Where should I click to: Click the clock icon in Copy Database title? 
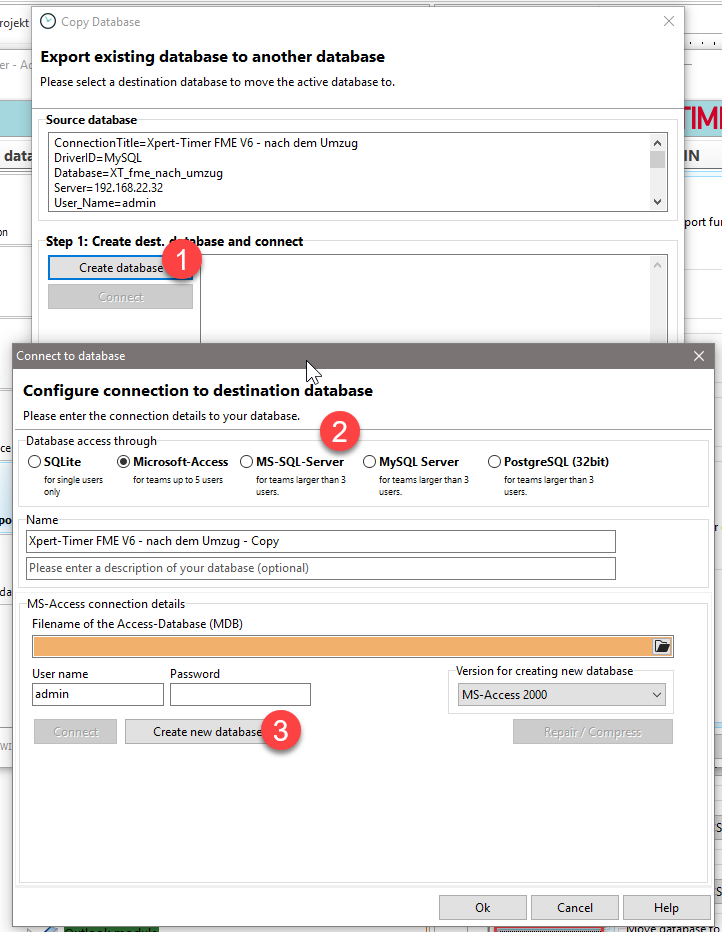coord(47,21)
